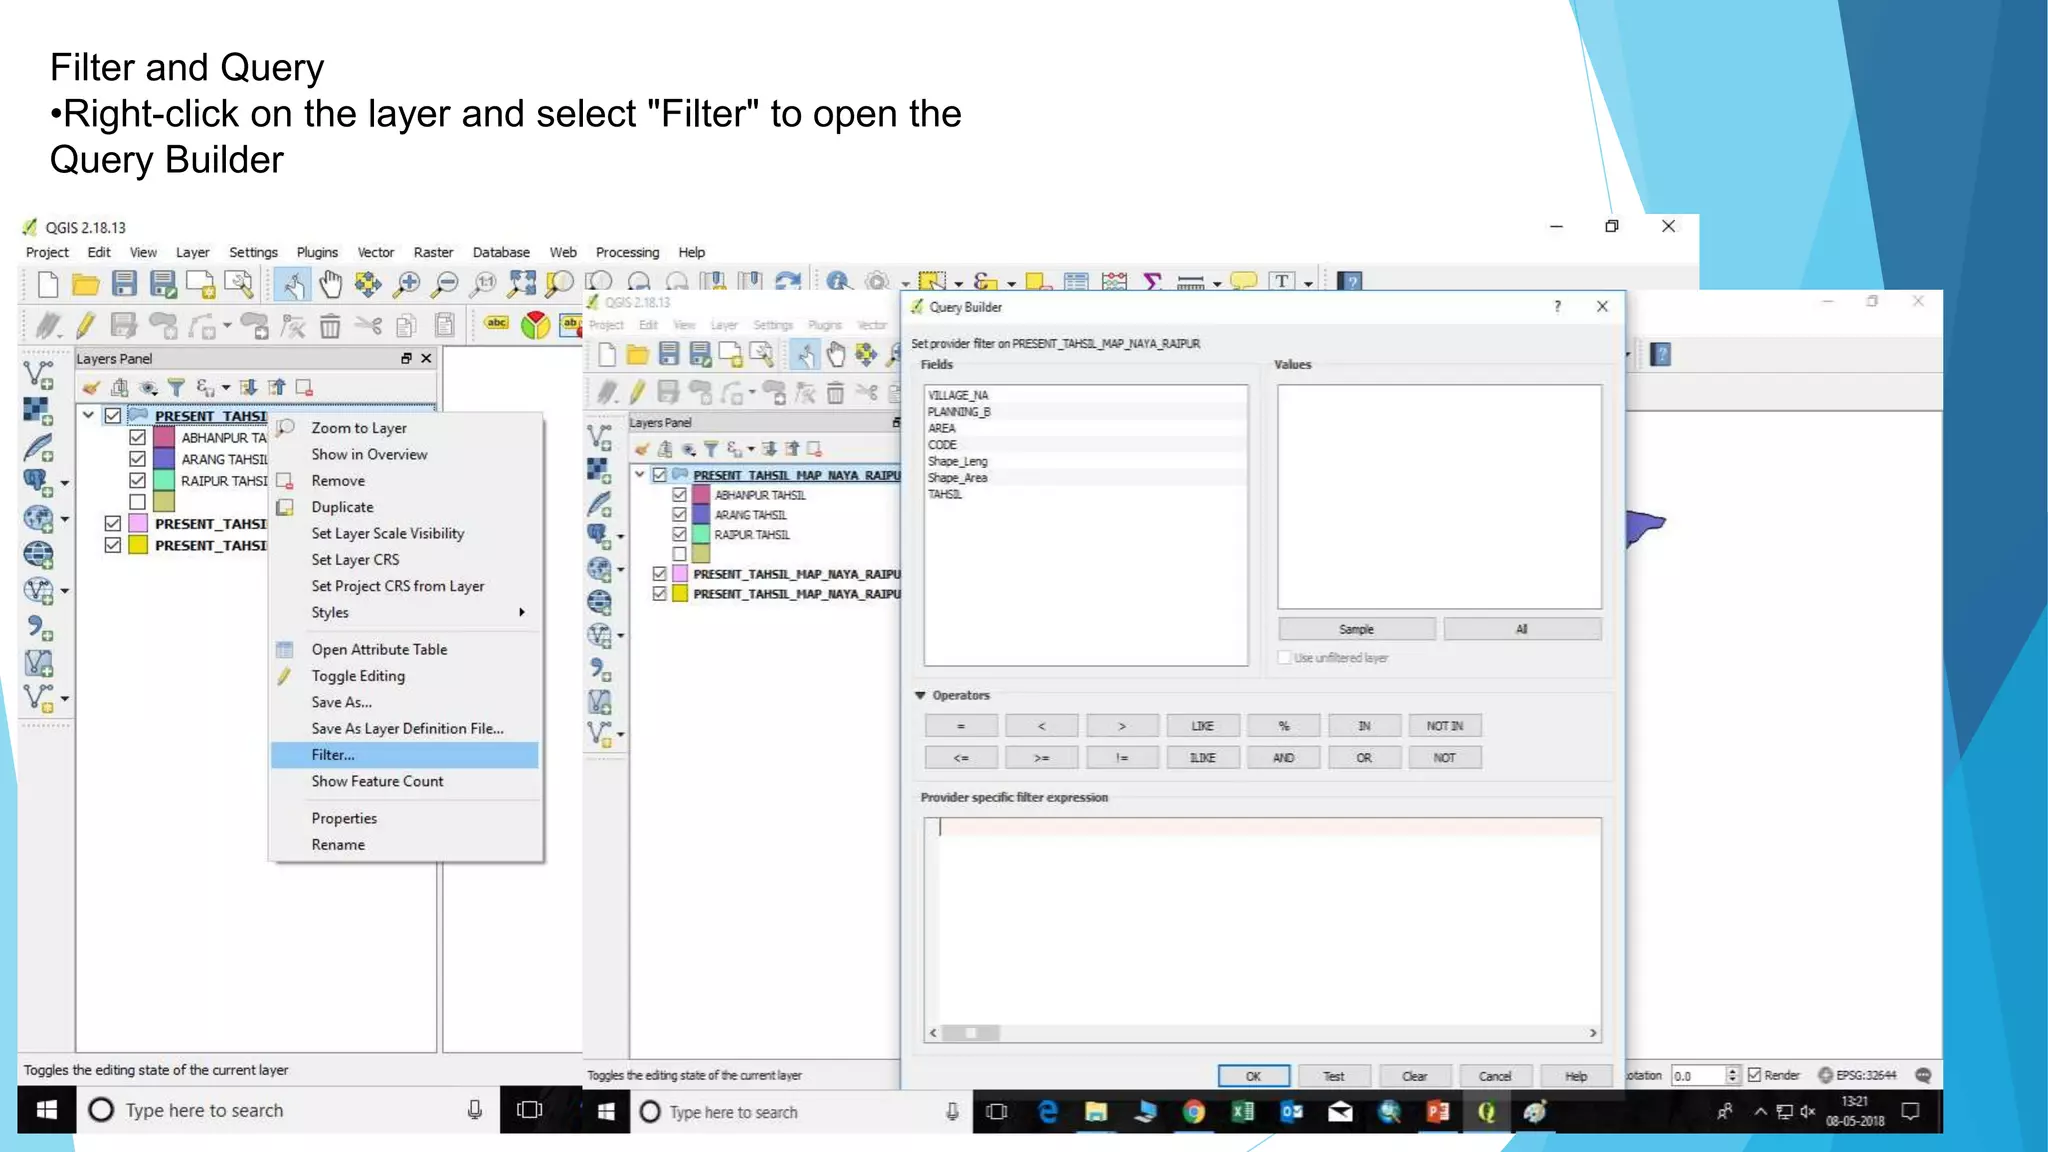Click the Save Project icon in left window

pos(124,285)
